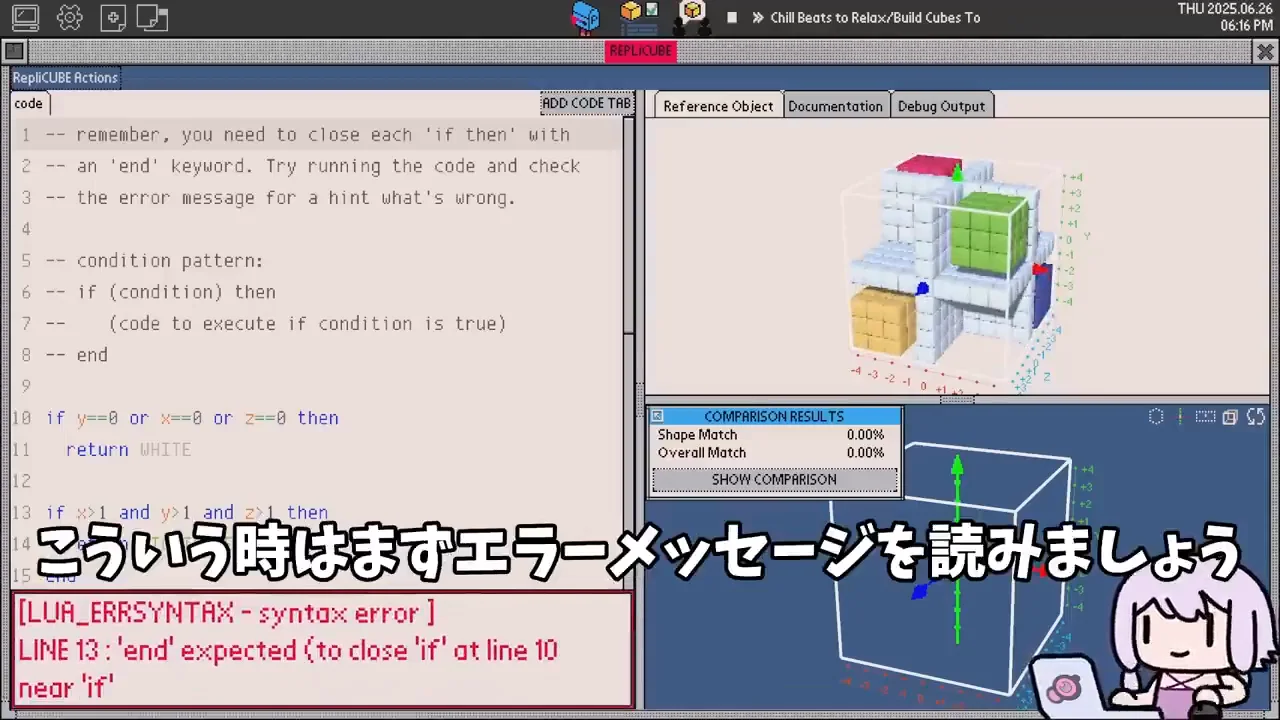This screenshot has width=1280, height=720.
Task: Toggle the dotted cube outline view icon
Action: (1156, 417)
